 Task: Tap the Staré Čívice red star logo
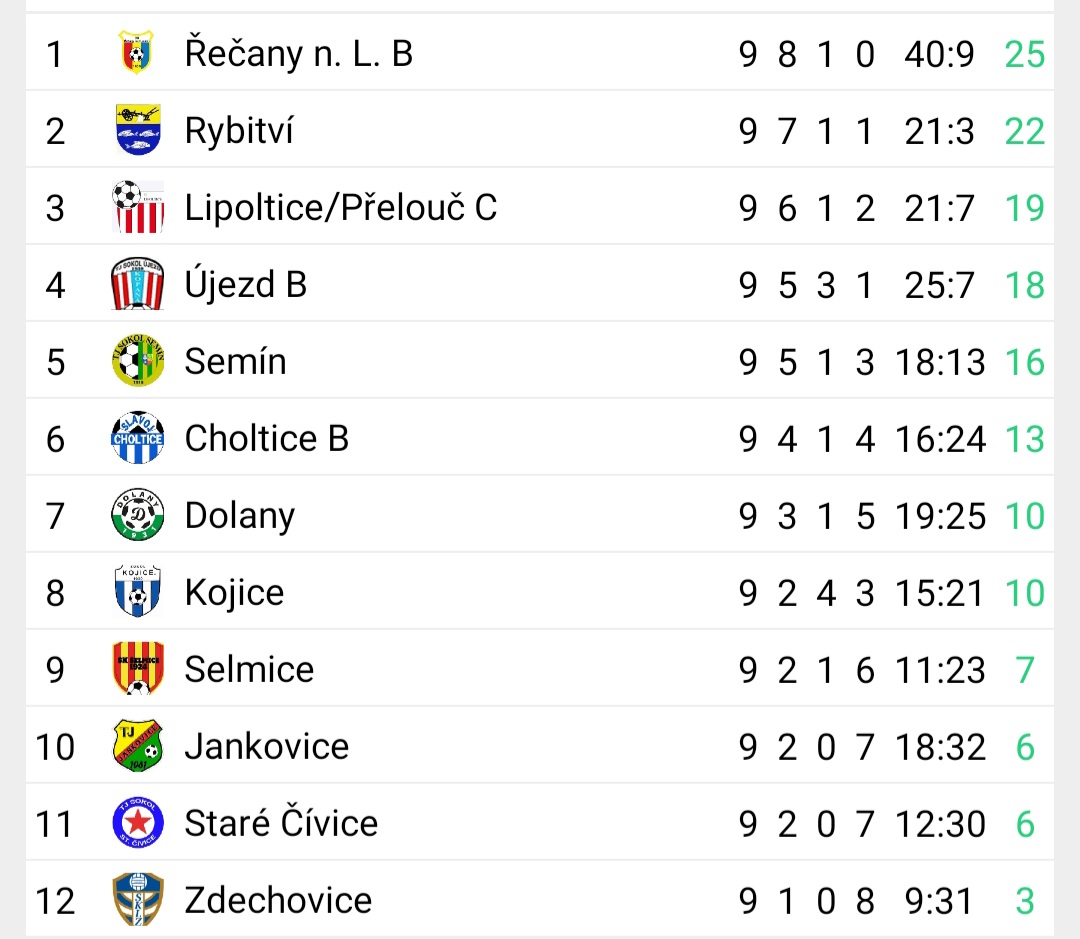pos(138,823)
